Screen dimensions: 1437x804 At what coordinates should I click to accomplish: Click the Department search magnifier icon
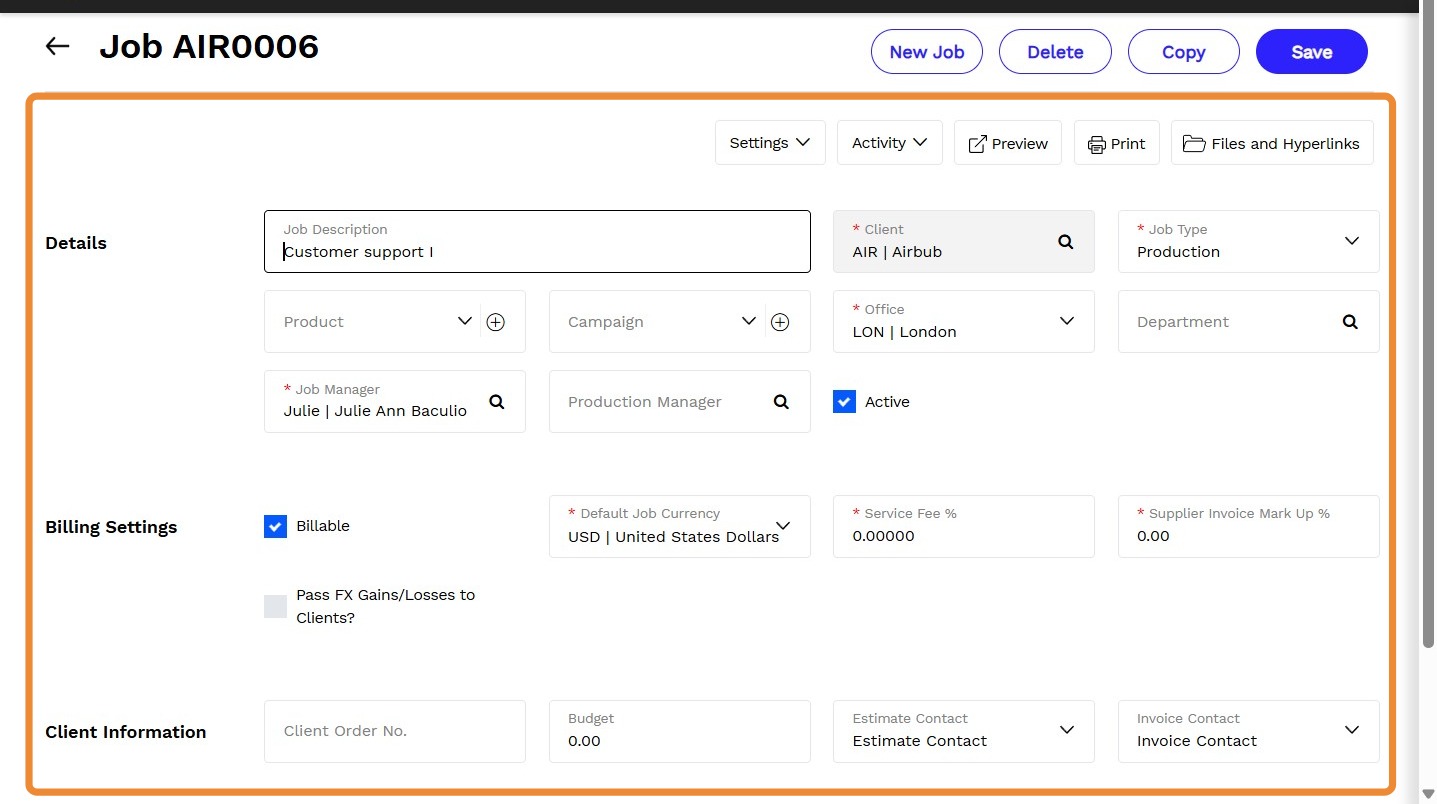pos(1350,322)
